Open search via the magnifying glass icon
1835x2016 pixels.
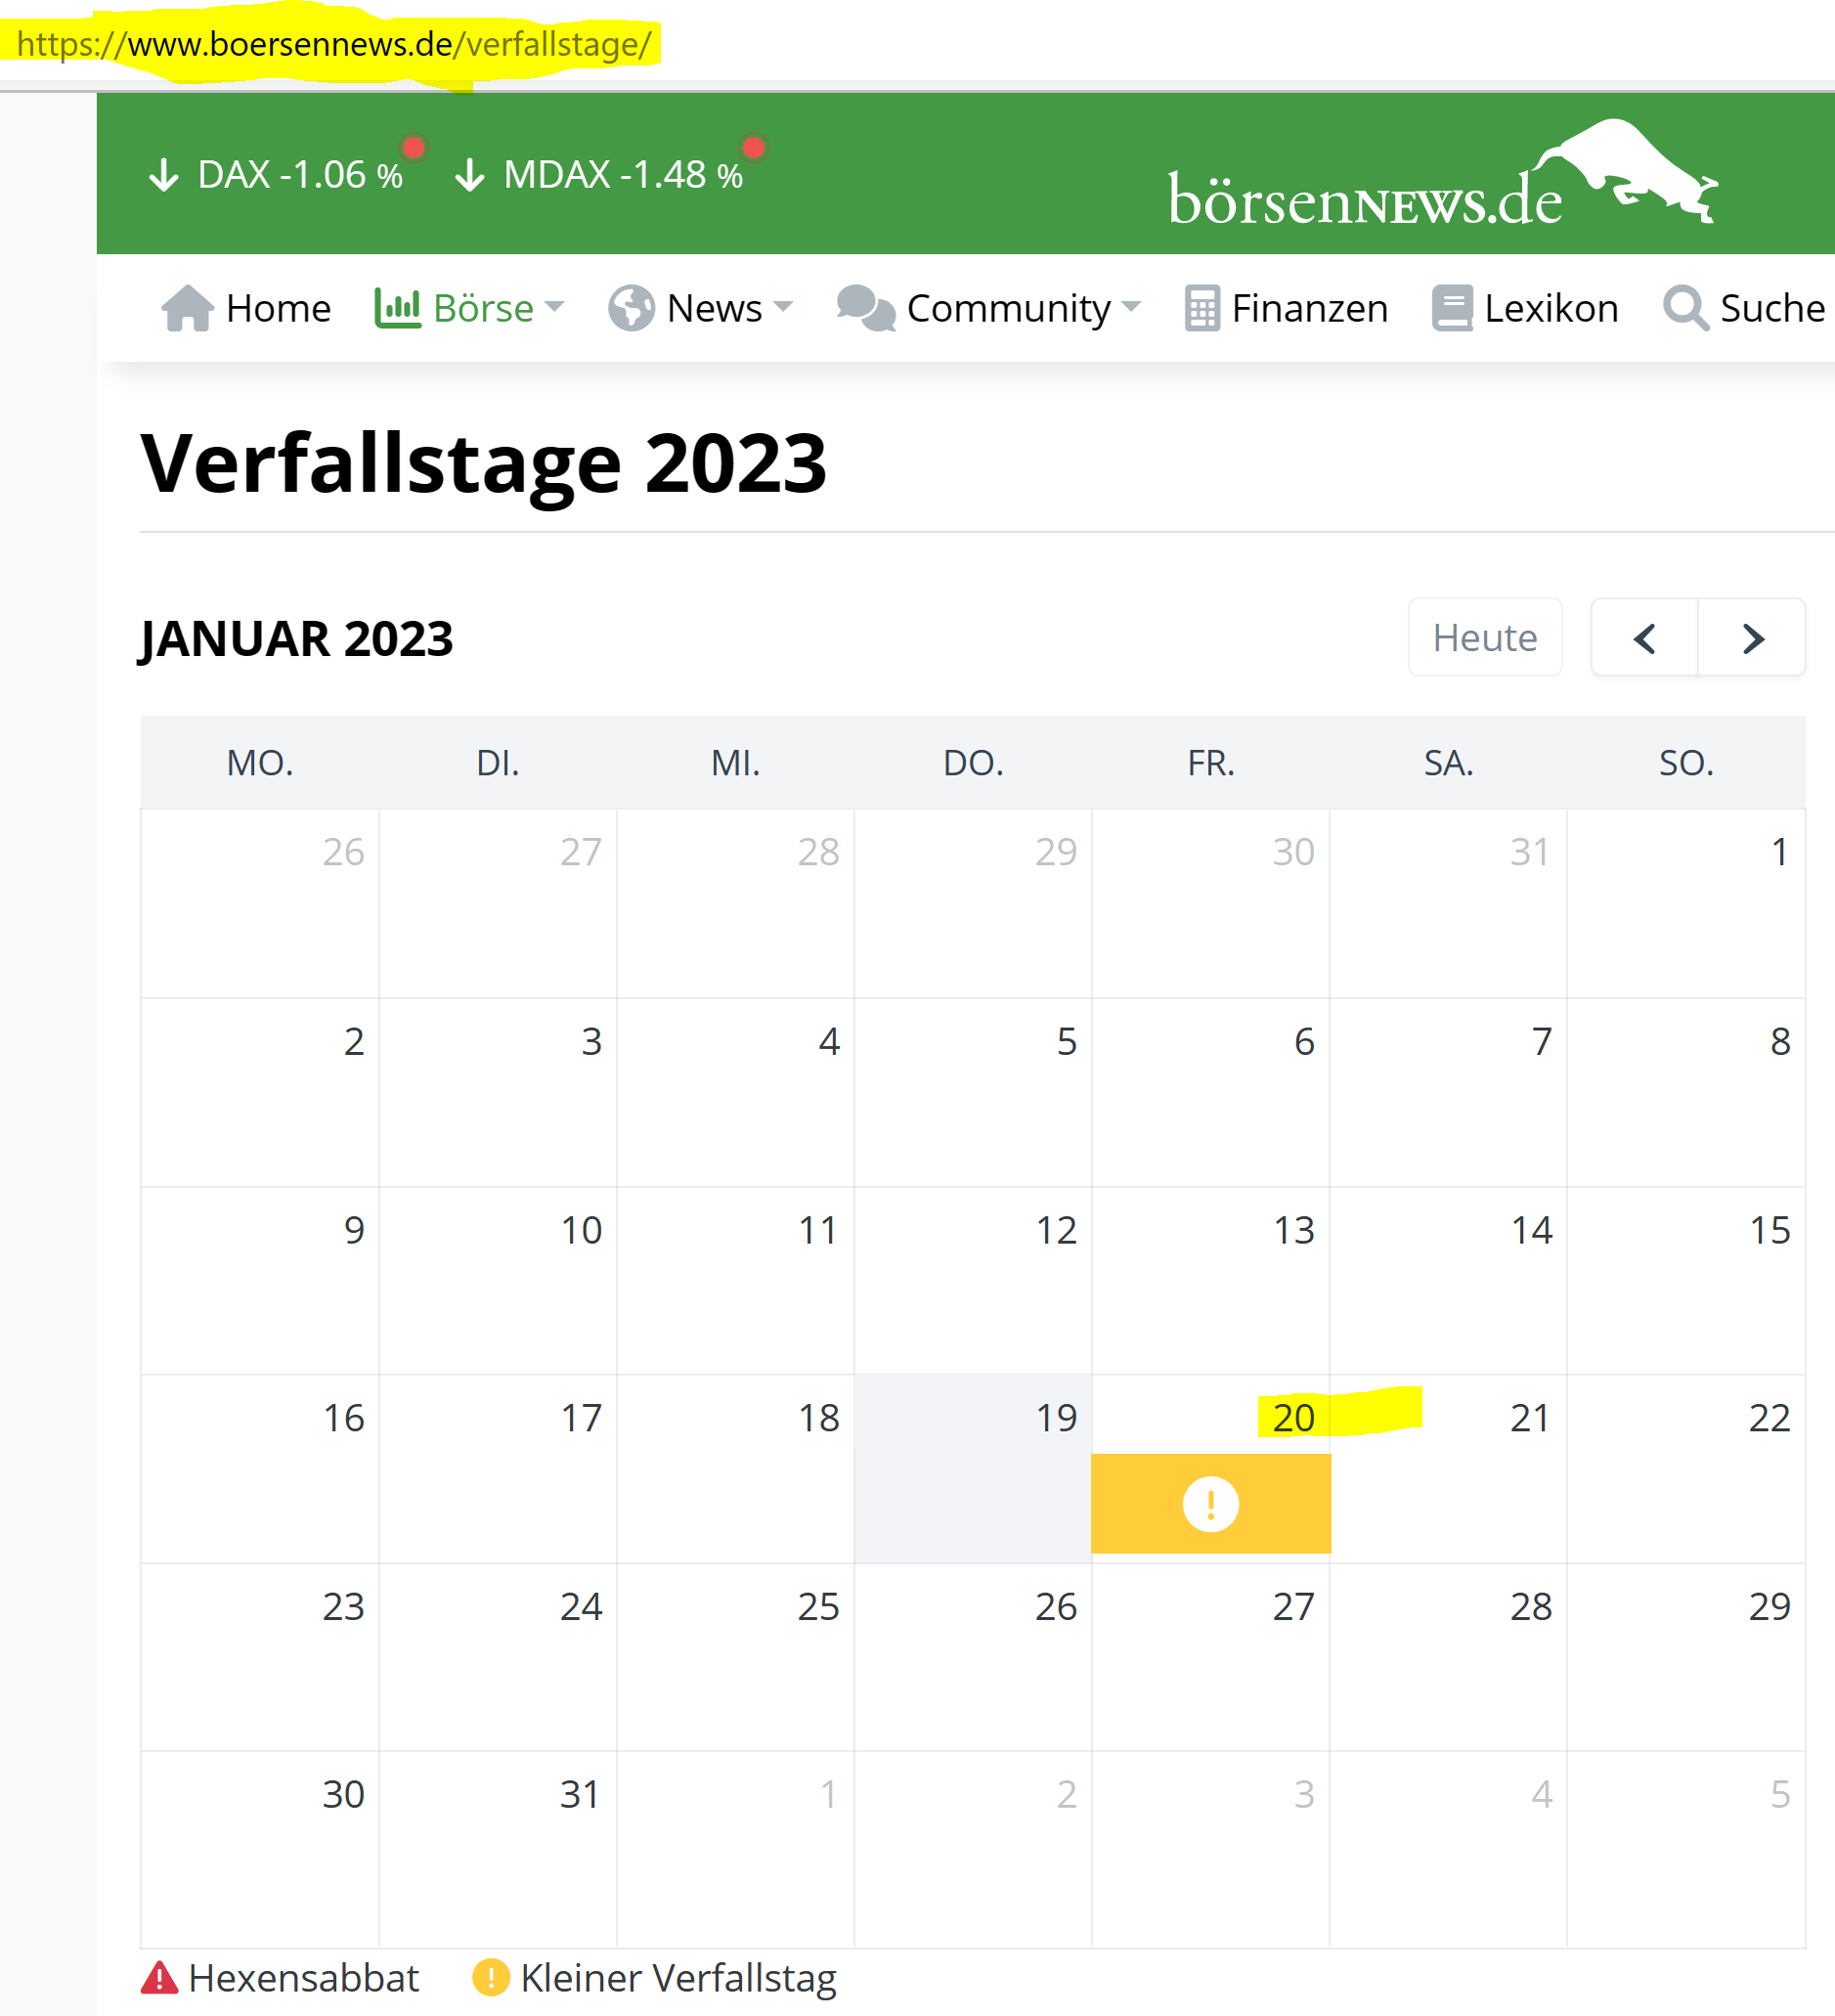[x=1687, y=308]
